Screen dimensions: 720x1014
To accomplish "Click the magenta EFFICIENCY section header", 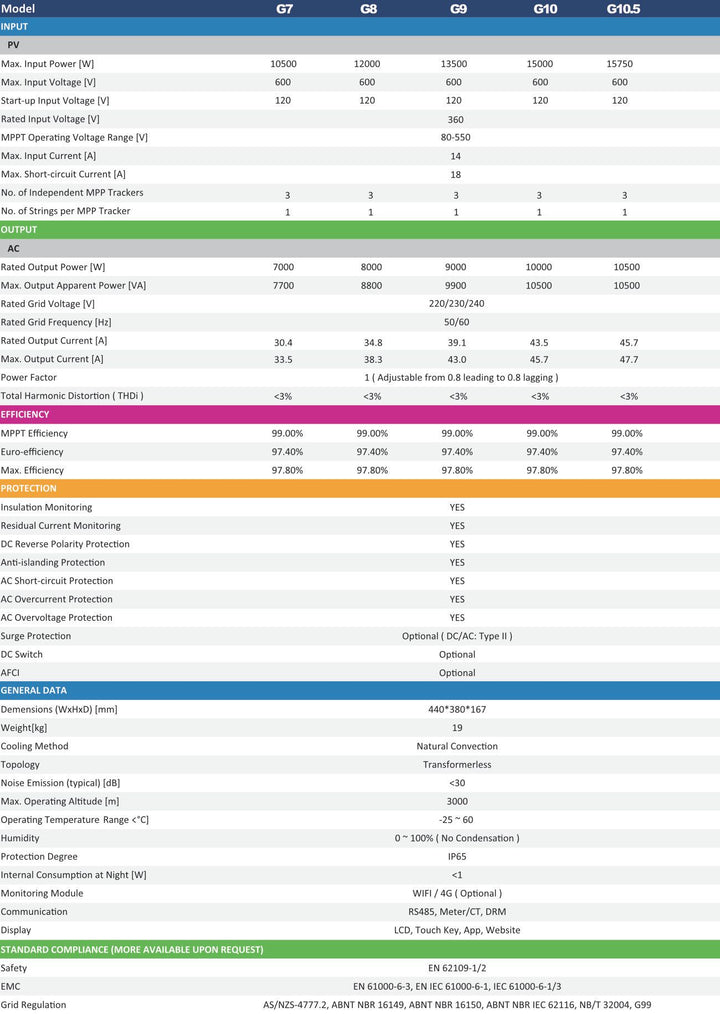I will coord(360,415).
